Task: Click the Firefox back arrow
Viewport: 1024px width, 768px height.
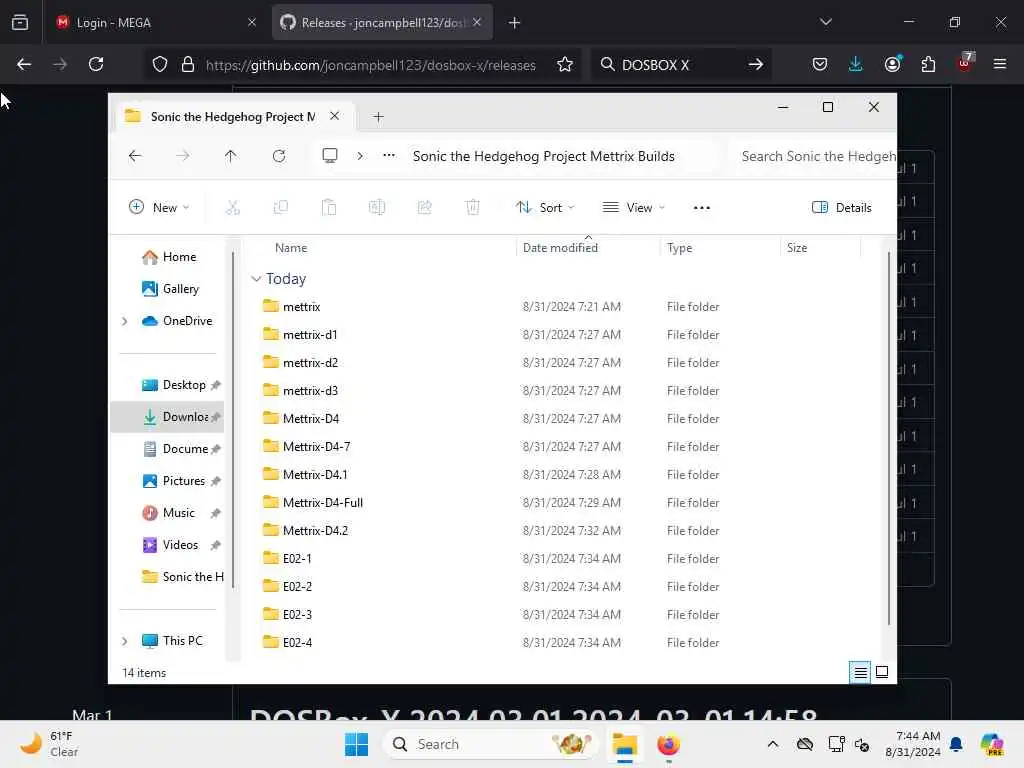Action: tap(24, 64)
